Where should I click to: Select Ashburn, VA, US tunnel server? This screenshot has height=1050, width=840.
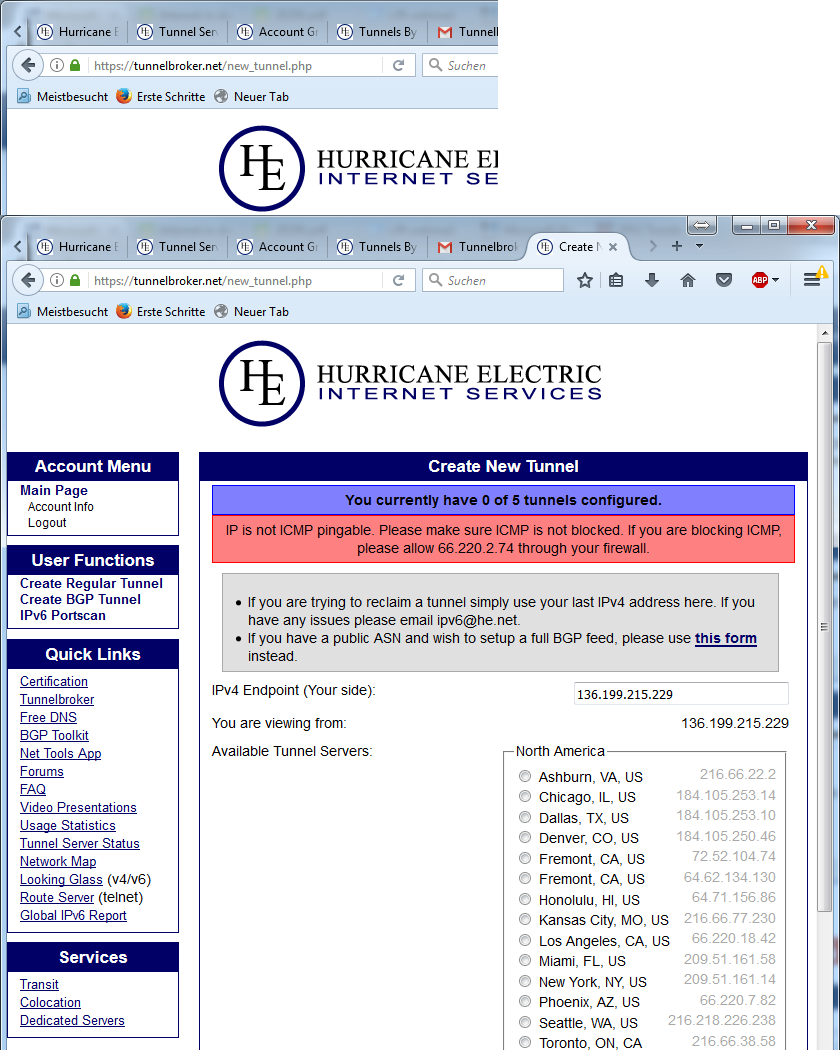525,776
